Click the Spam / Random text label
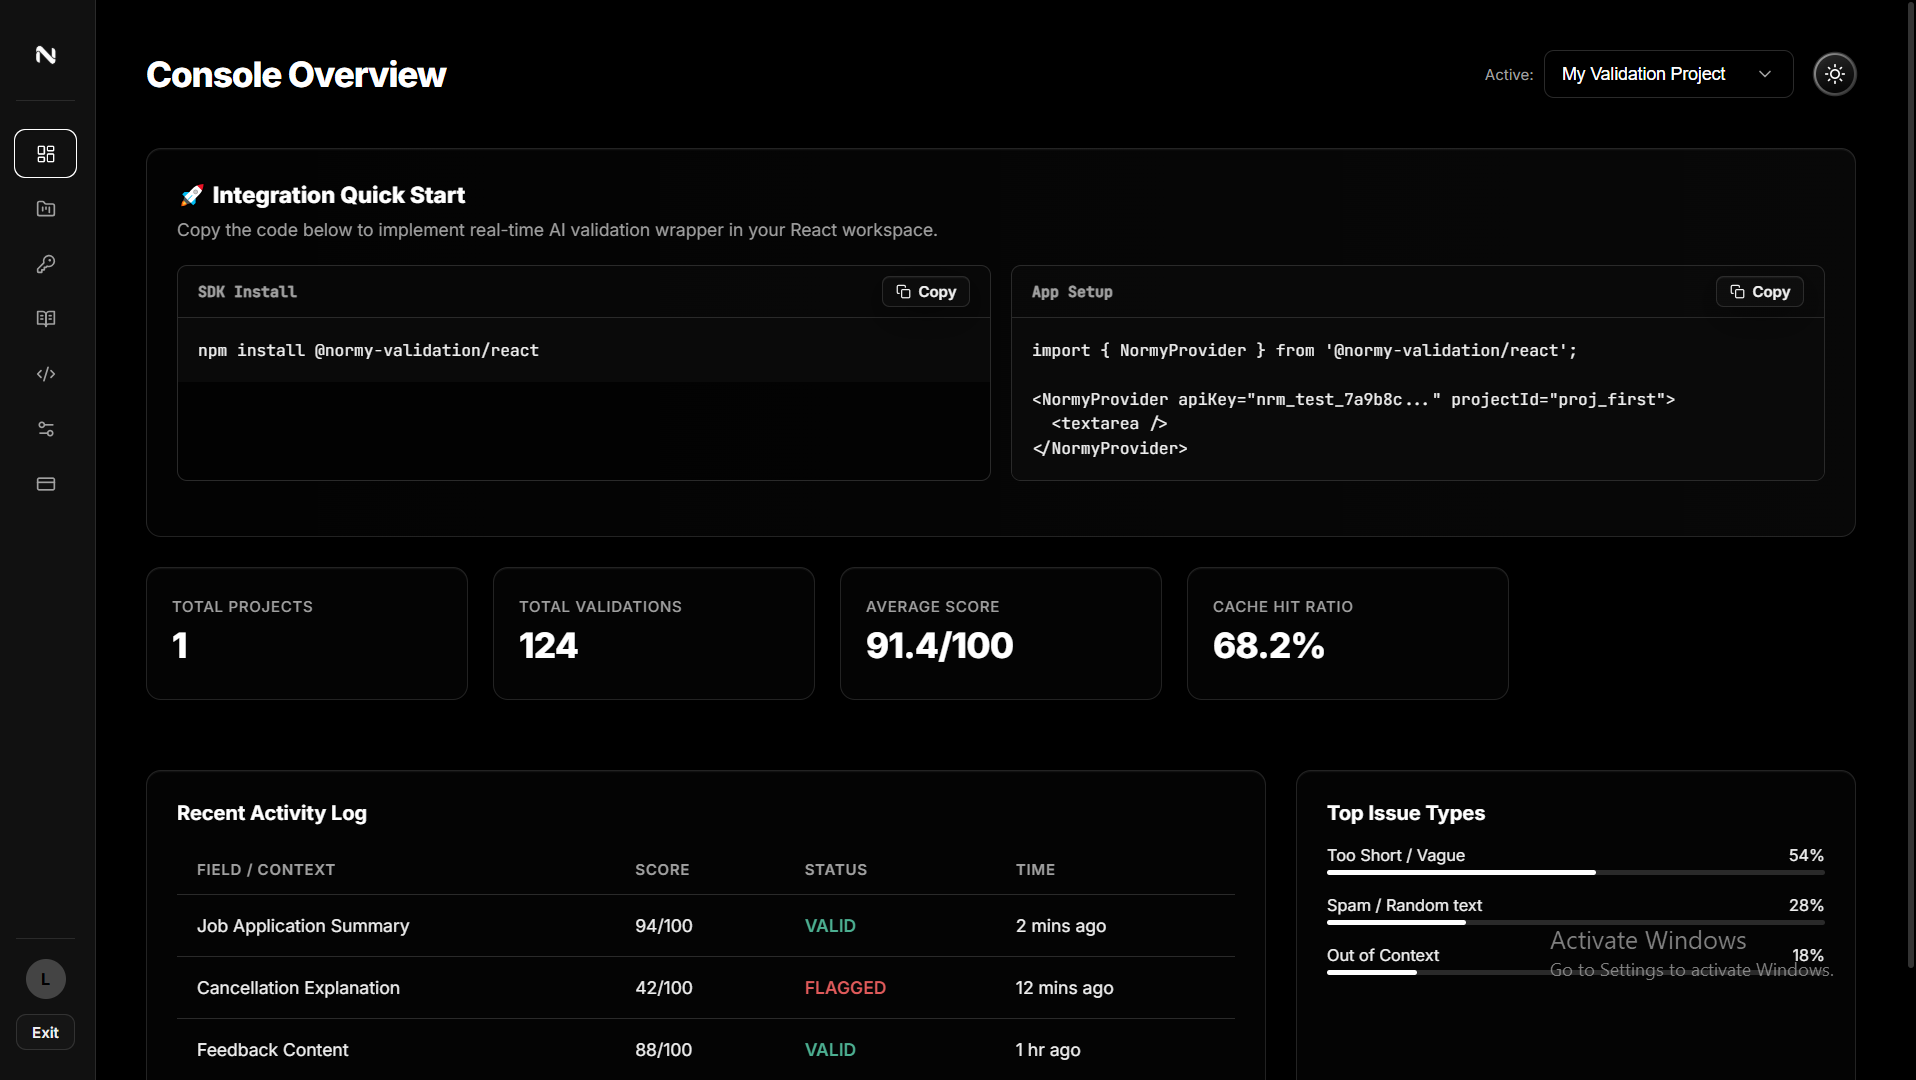1916x1080 pixels. click(1404, 906)
